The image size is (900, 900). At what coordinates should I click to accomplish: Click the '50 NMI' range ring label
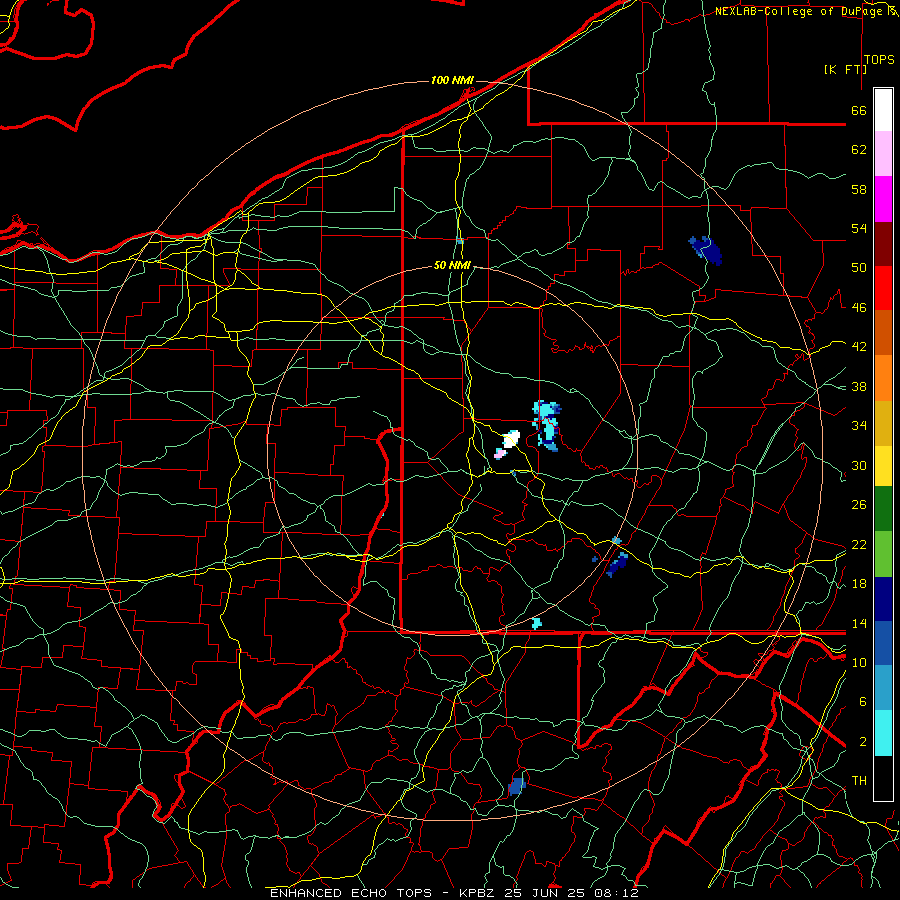coord(452,265)
